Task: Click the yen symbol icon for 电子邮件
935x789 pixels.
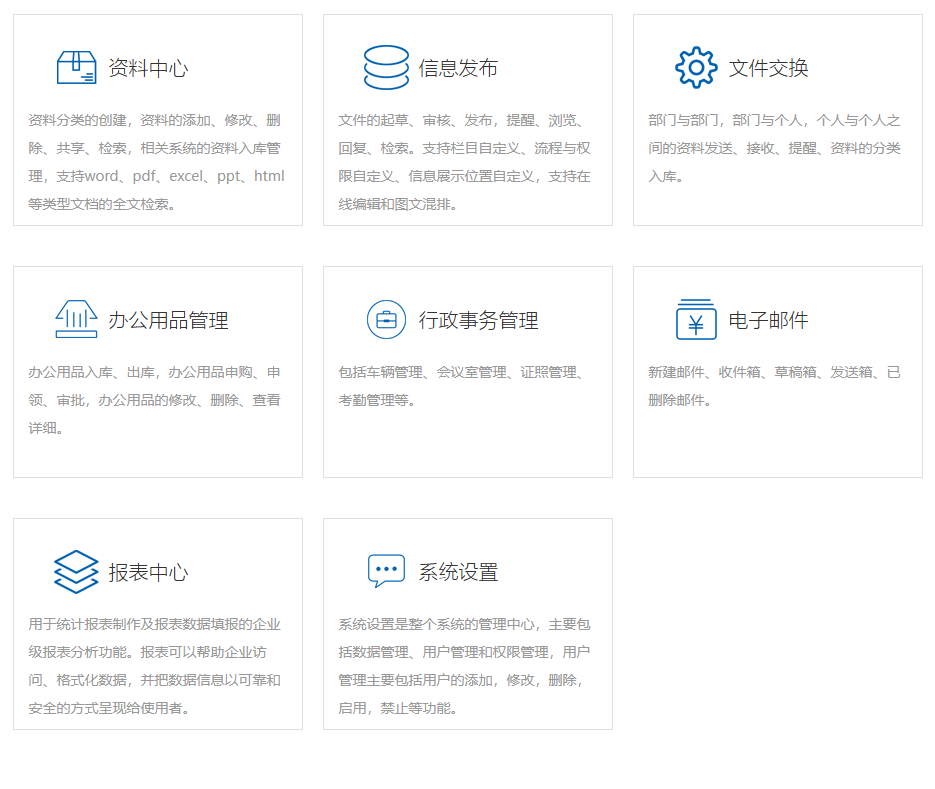Action: 696,319
